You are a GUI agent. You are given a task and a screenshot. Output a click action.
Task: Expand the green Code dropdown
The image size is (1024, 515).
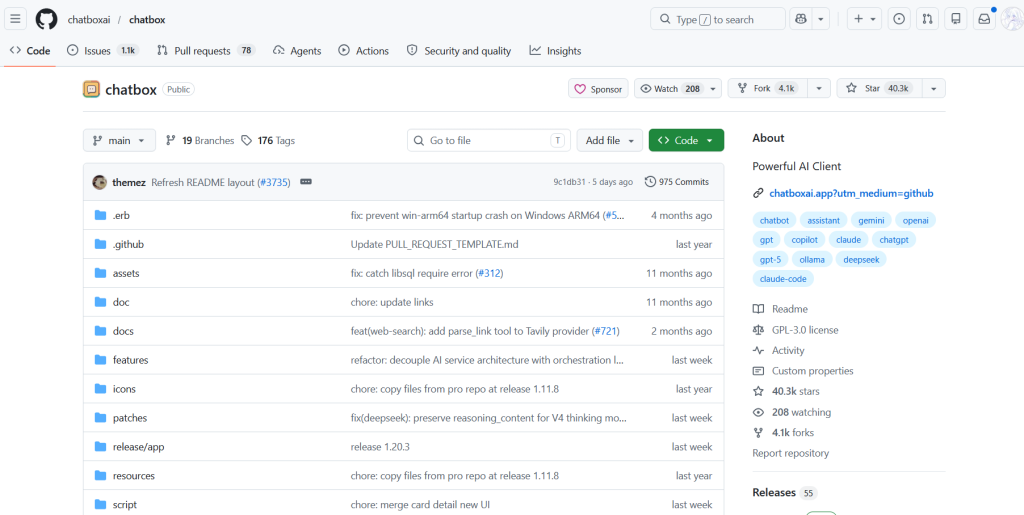pos(686,140)
